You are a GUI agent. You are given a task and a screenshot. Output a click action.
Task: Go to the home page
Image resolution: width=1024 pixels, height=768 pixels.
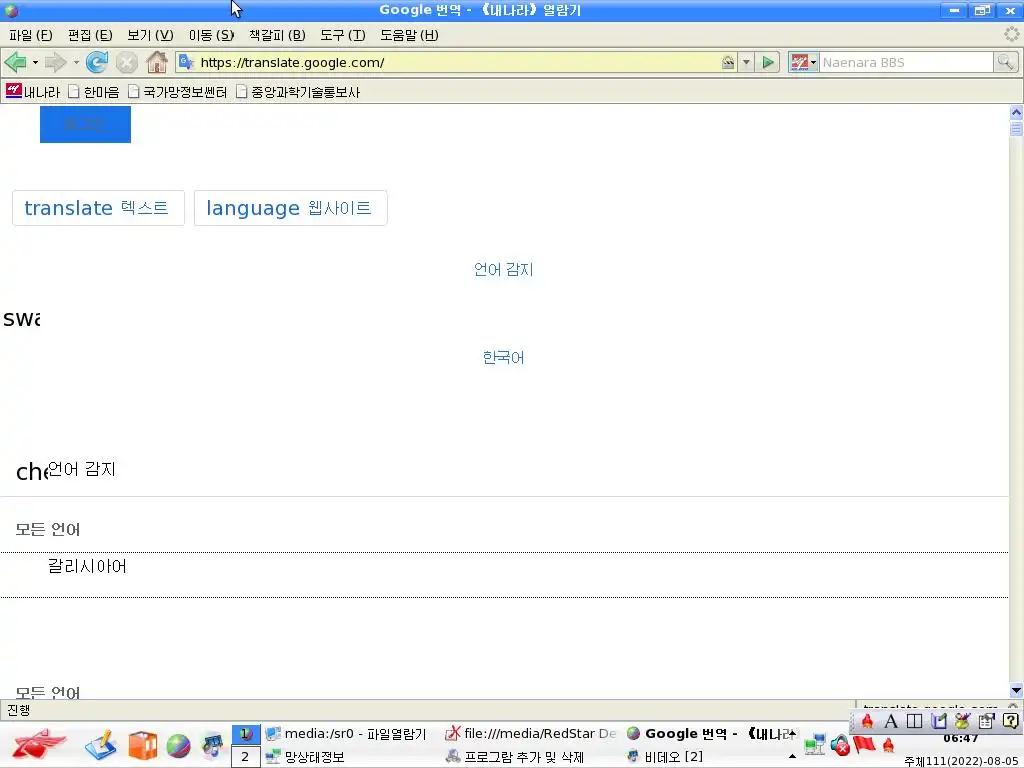[x=157, y=63]
